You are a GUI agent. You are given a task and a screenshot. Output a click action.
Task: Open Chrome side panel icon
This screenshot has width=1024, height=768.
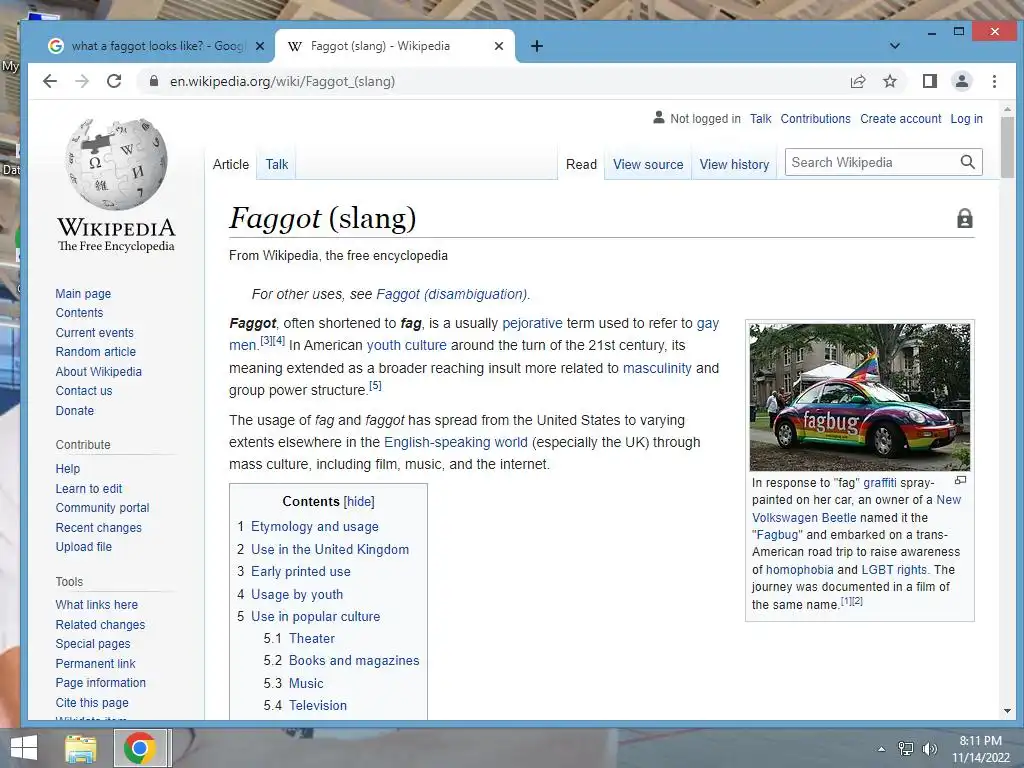coord(930,81)
